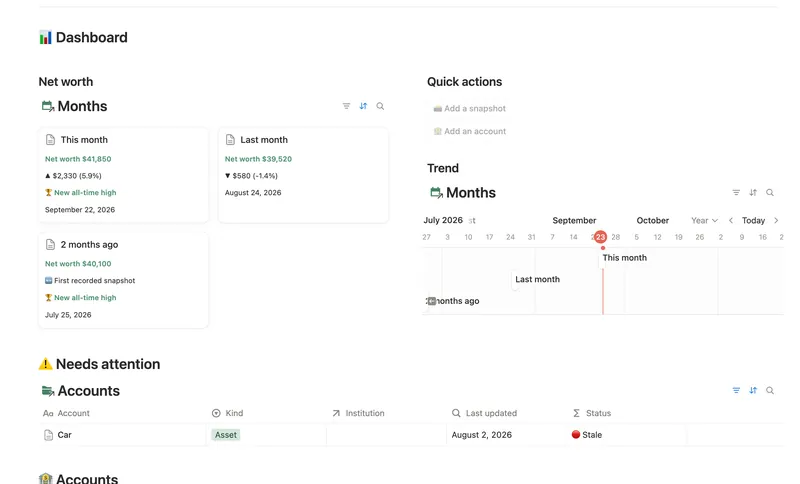The width and height of the screenshot is (800, 484).
Task: Open filter for Needs attention Accounts table
Action: tap(736, 390)
